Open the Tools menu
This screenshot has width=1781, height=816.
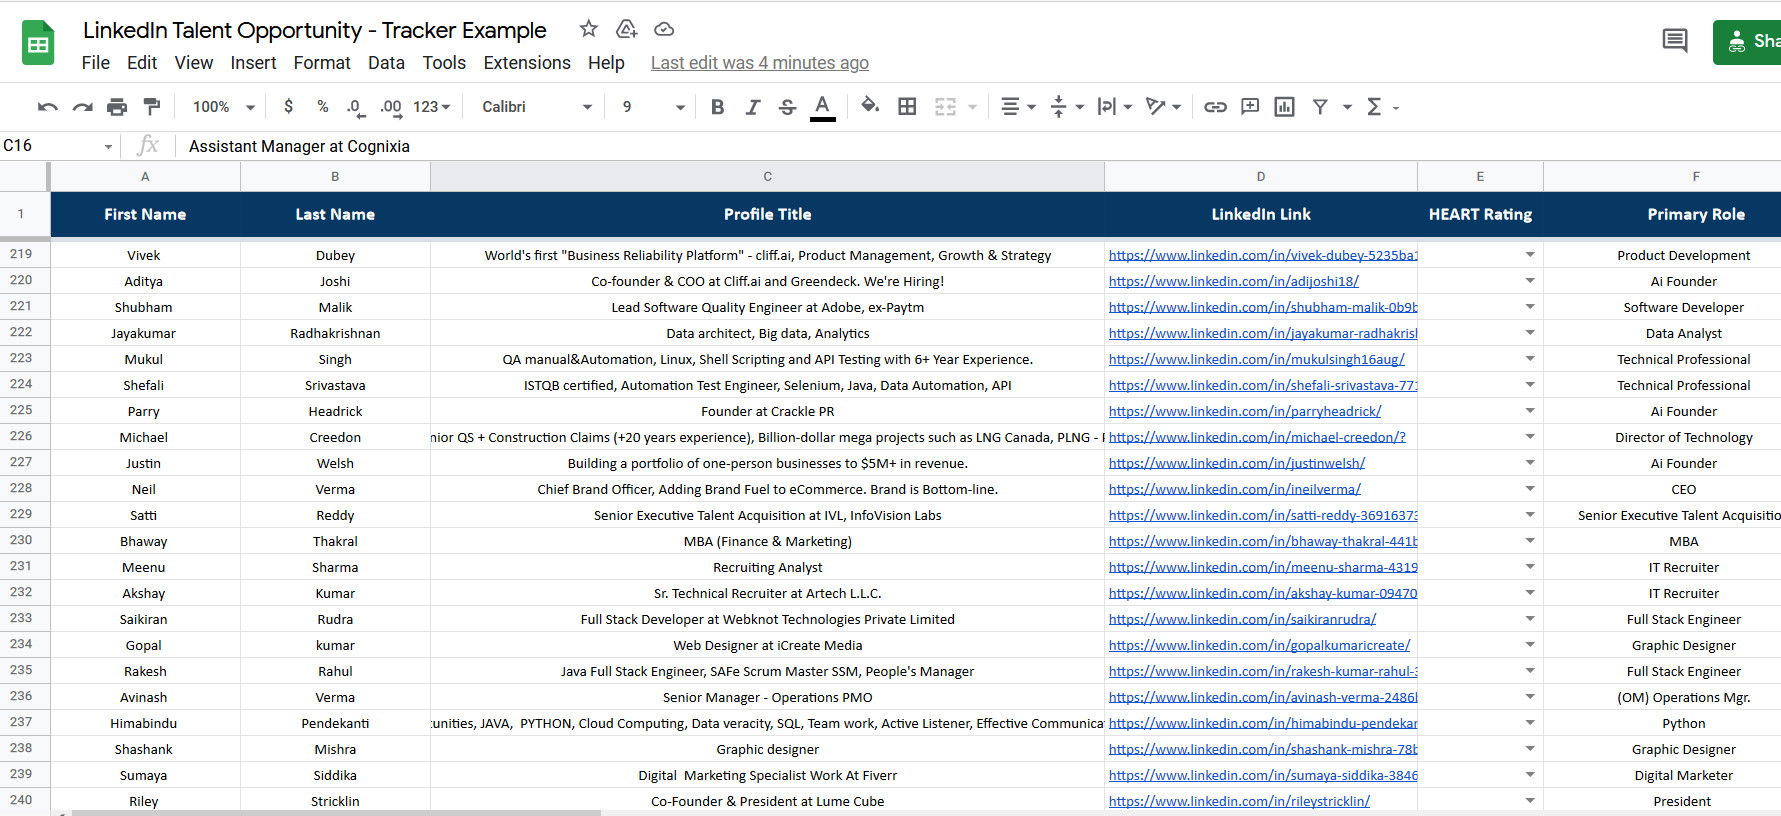(x=444, y=63)
